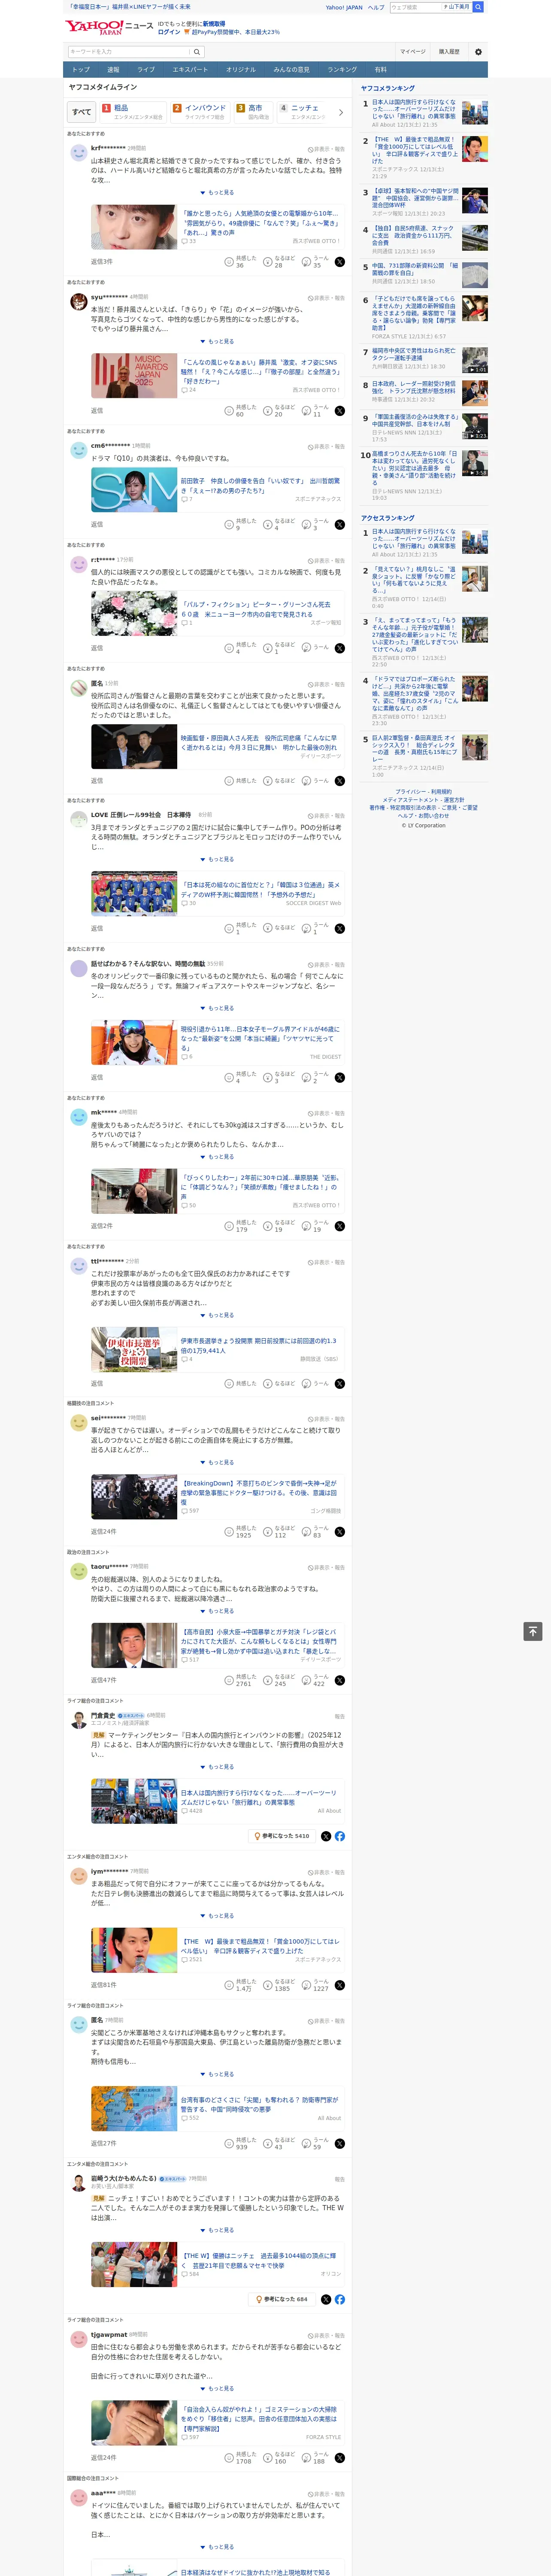Share sei comment on X
Viewport: 551px width, 2576px height.
340,1531
